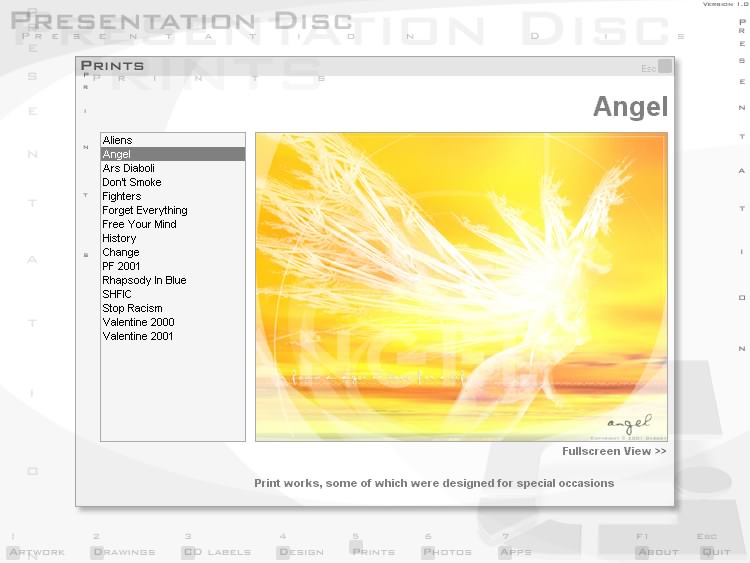The image size is (750, 563).
Task: Select PF 2001 in the list
Action: coord(173,266)
